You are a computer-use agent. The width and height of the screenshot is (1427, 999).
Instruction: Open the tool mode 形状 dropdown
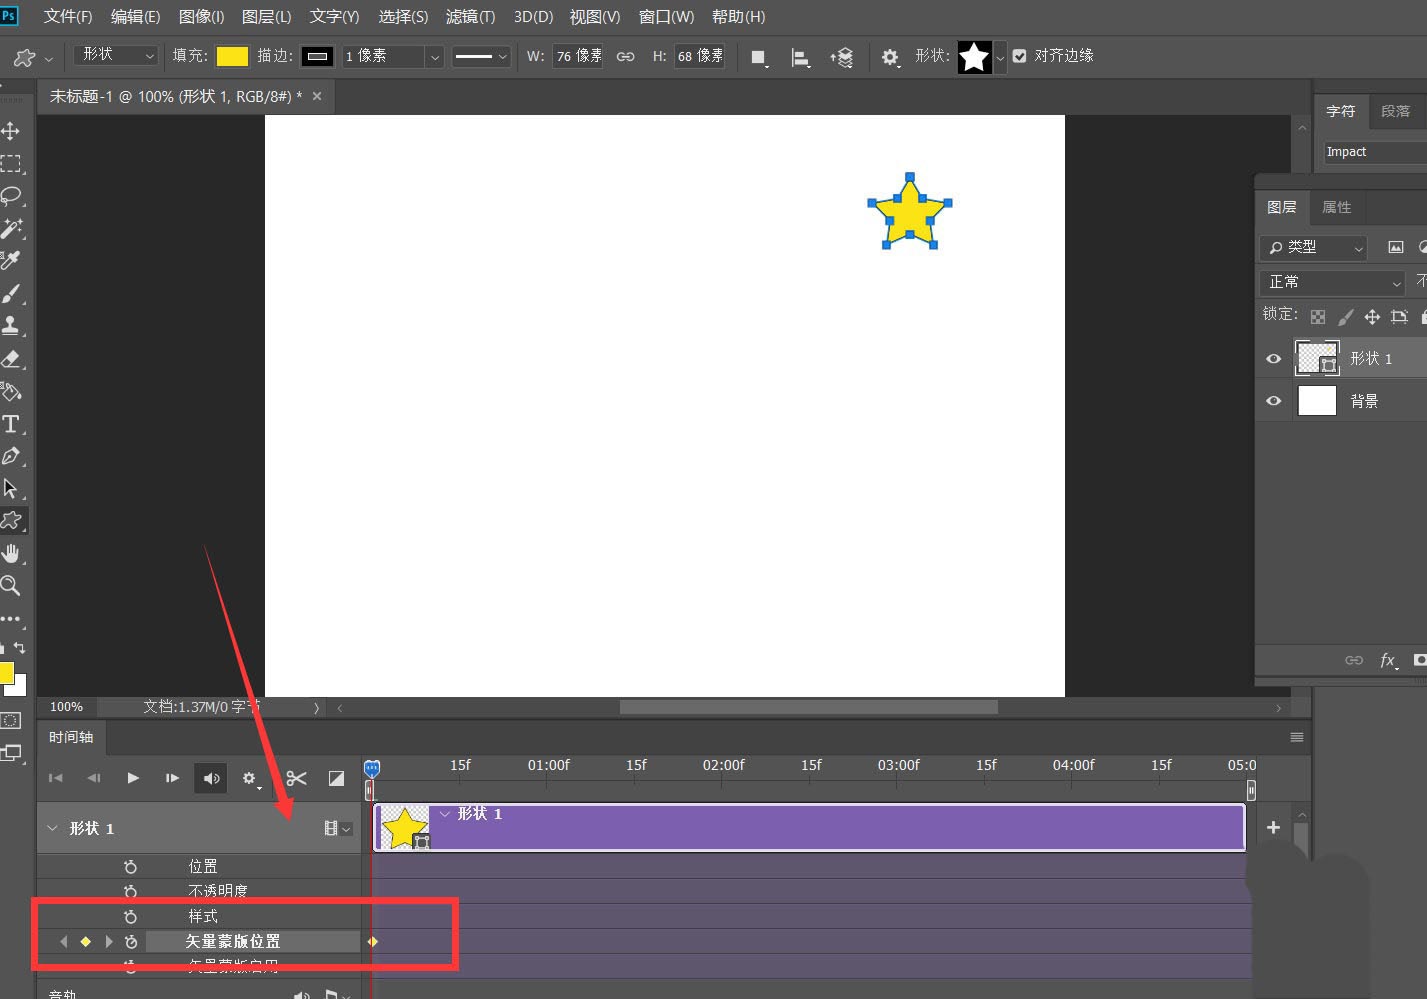pyautogui.click(x=117, y=55)
